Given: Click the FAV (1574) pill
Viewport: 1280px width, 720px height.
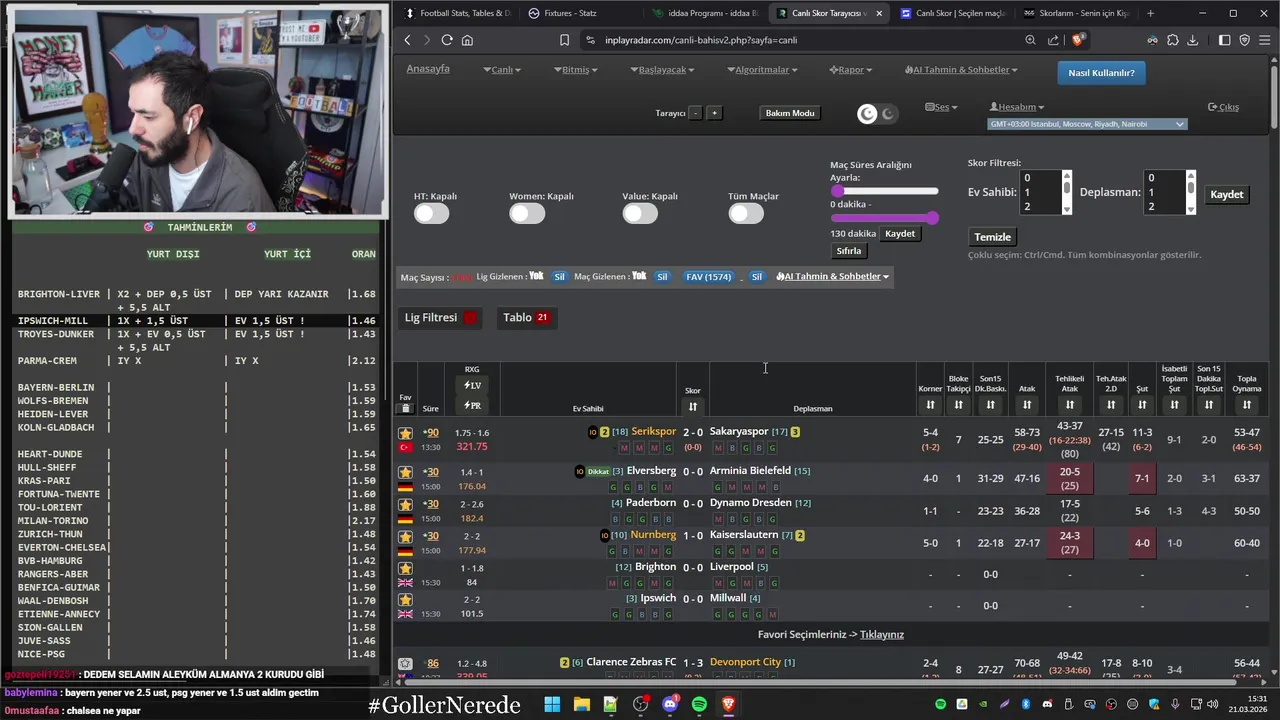Looking at the screenshot, I should click(x=708, y=277).
